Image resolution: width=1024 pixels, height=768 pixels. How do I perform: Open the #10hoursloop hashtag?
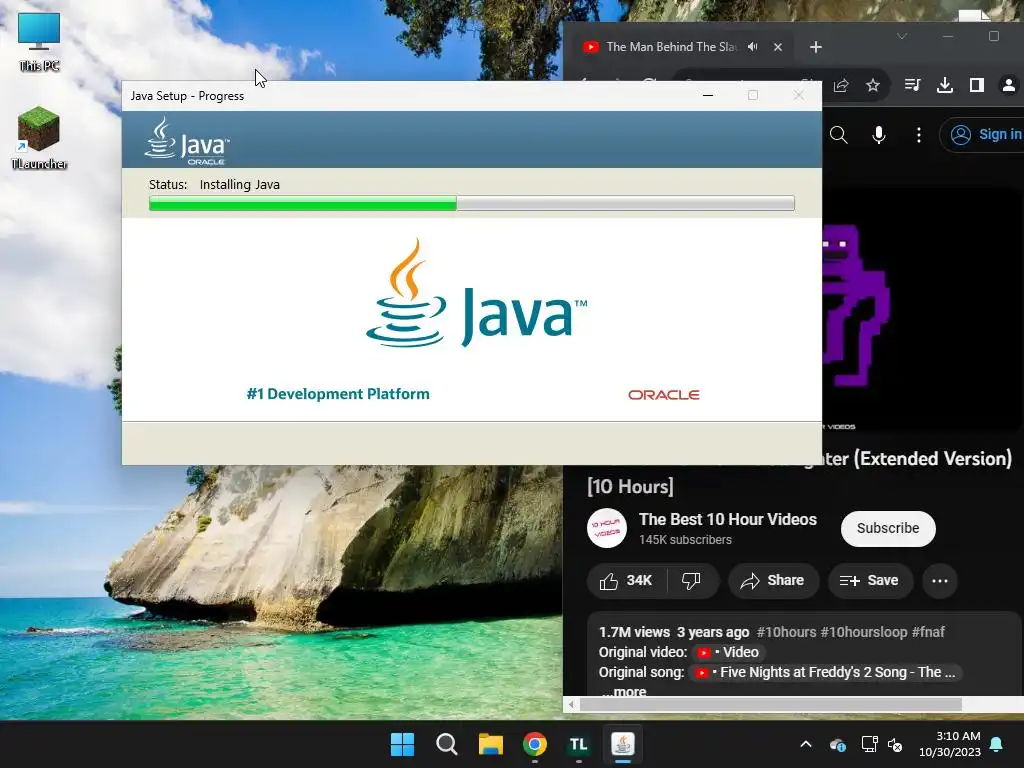coord(864,632)
